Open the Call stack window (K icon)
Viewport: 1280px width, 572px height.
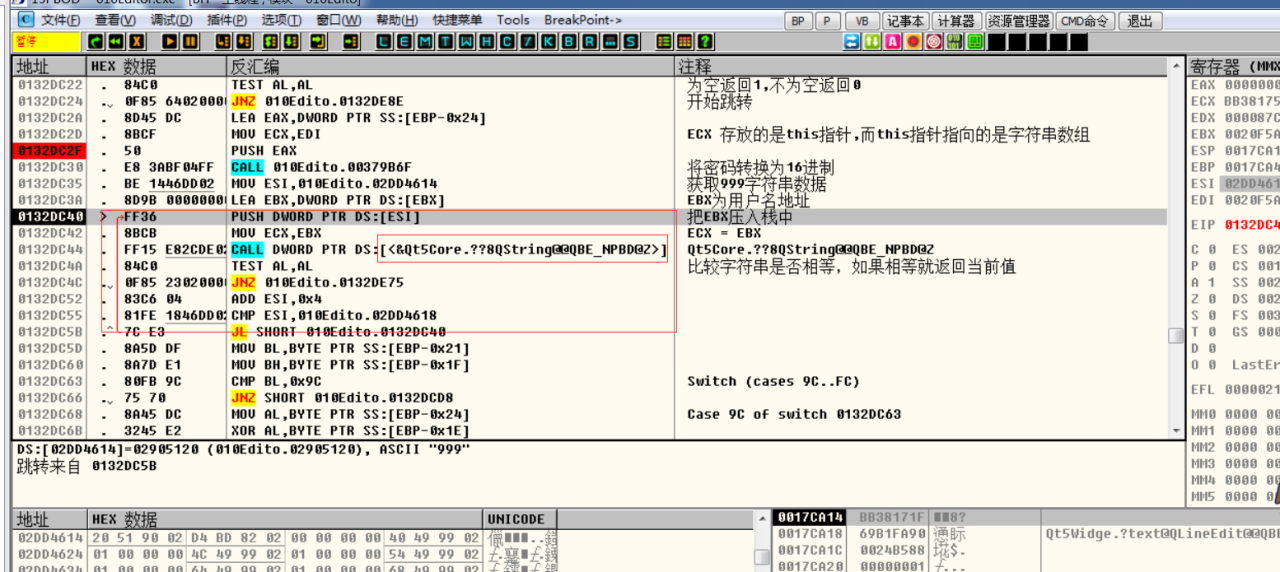[547, 42]
